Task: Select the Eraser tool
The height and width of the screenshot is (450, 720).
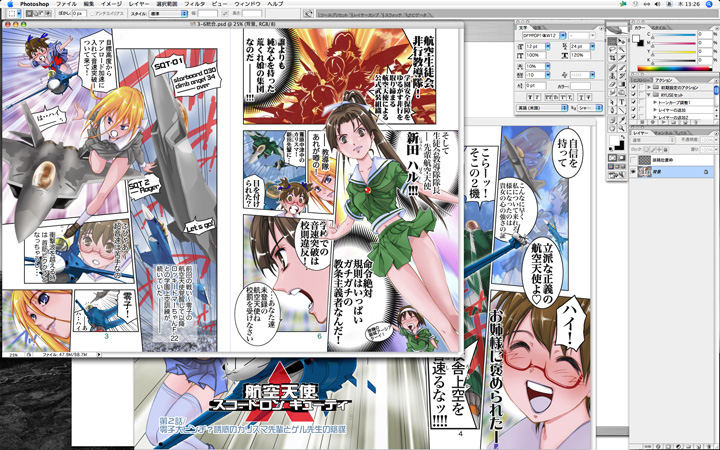Action: pyautogui.click(x=613, y=84)
